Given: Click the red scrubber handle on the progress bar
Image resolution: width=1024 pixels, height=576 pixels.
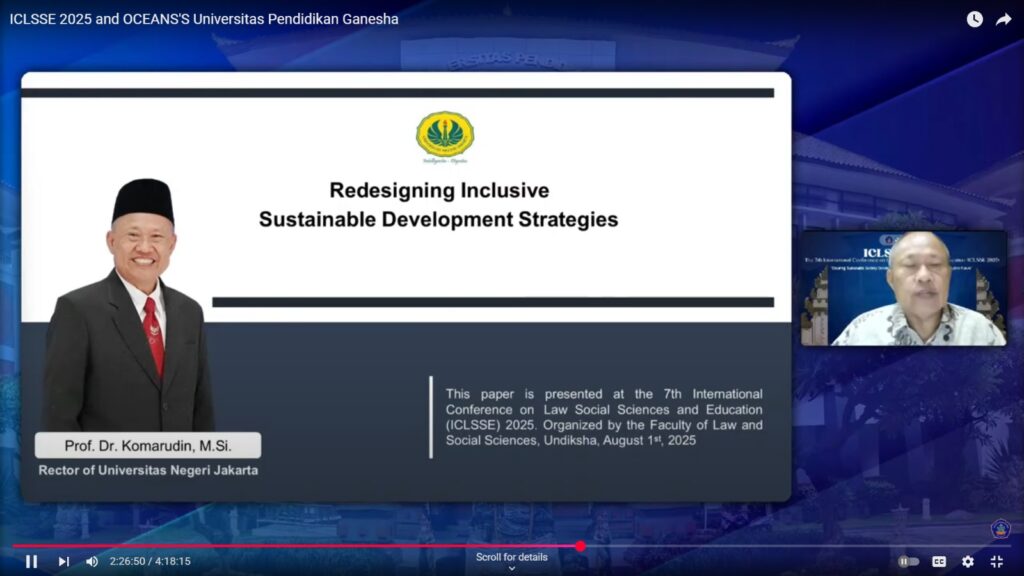Looking at the screenshot, I should click(x=580, y=546).
